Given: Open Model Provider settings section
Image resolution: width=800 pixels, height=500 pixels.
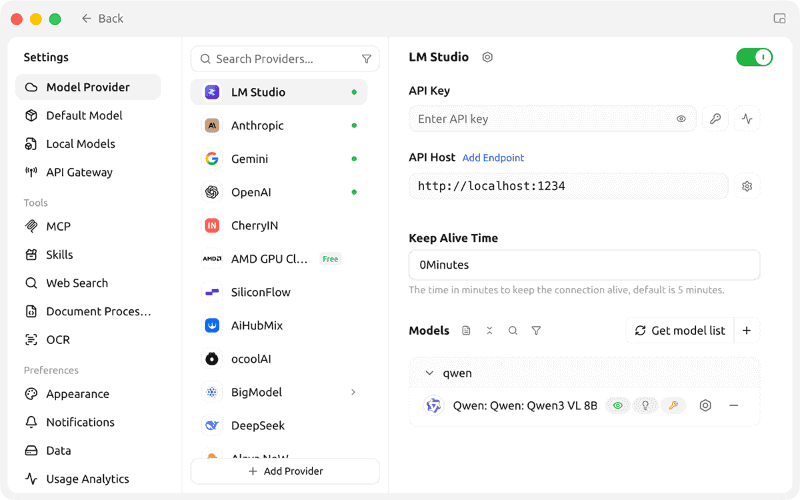Looking at the screenshot, I should click(x=88, y=87).
